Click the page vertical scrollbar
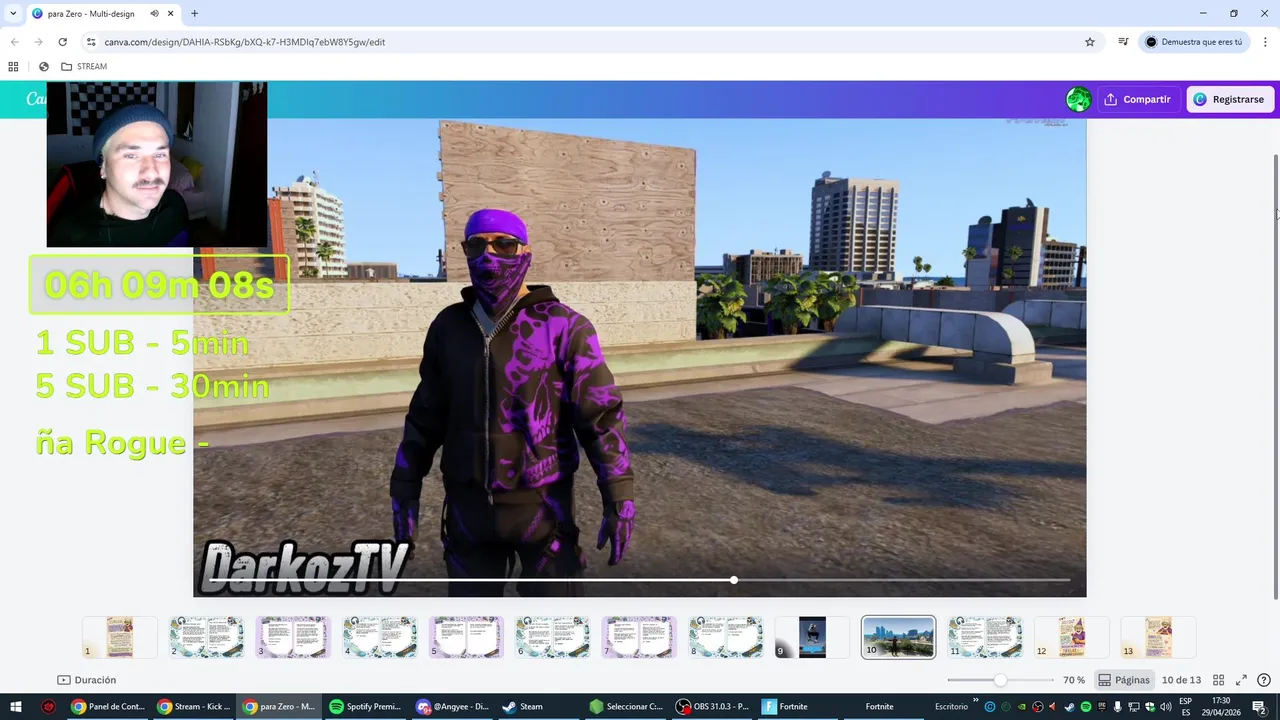The height and width of the screenshot is (720, 1280). (1275, 375)
